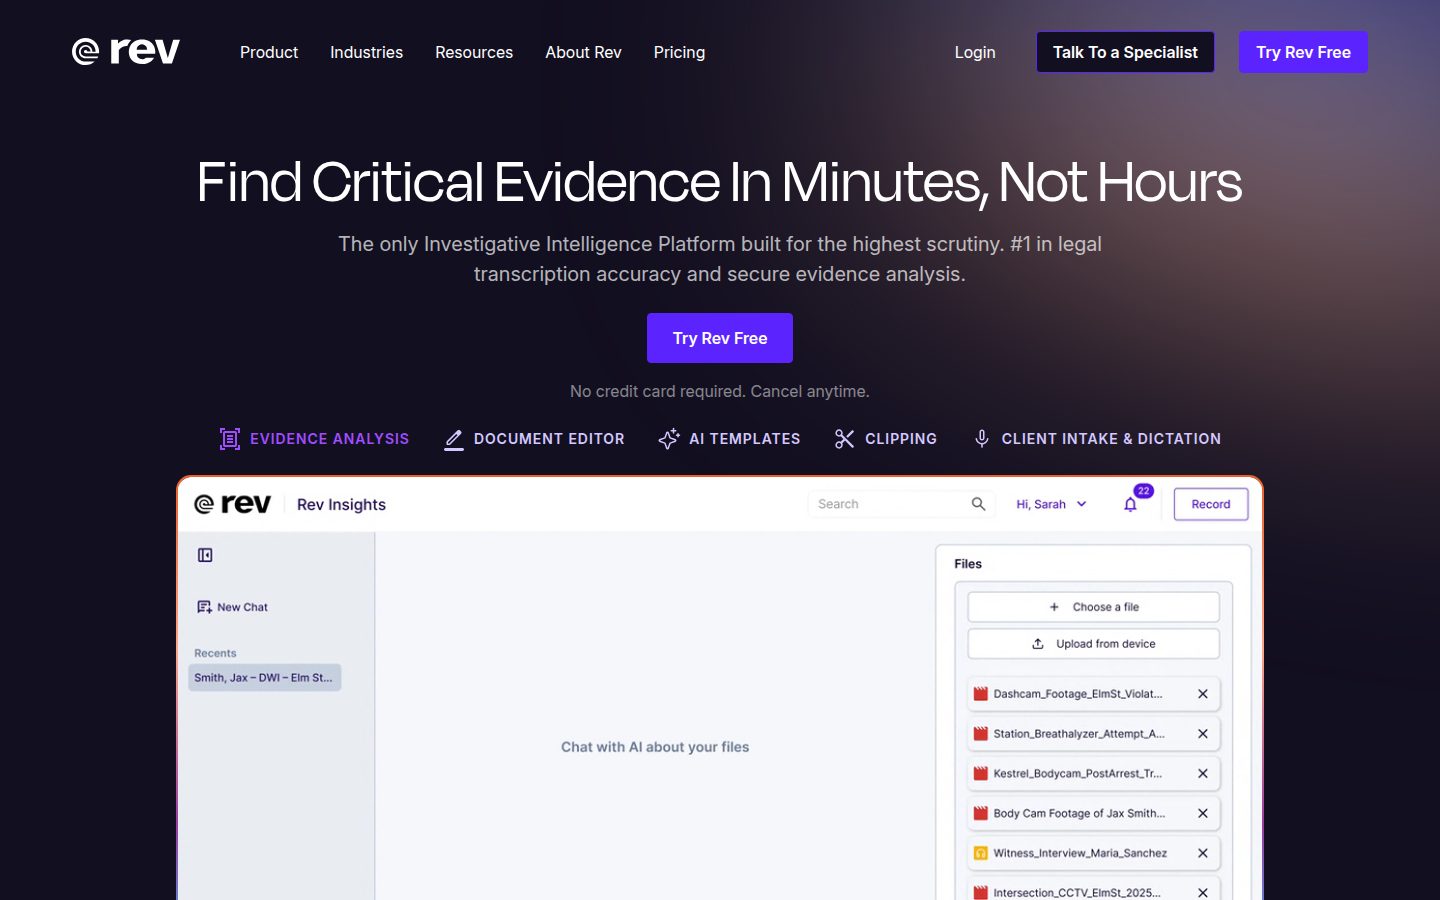Click the microphone icon for Client Intake
Viewport: 1440px width, 900px height.
click(982, 439)
